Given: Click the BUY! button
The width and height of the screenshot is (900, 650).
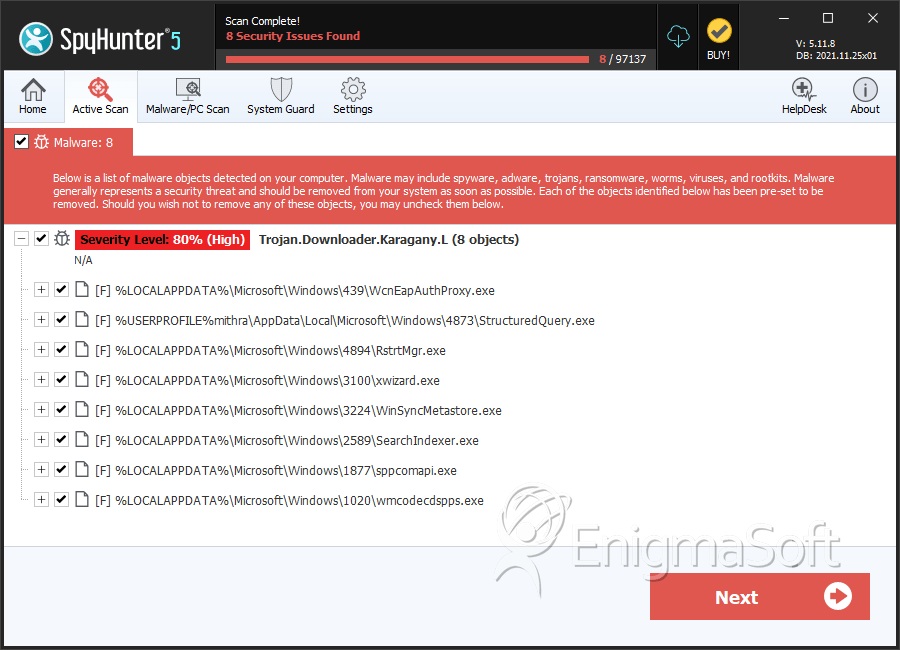Looking at the screenshot, I should click(719, 39).
